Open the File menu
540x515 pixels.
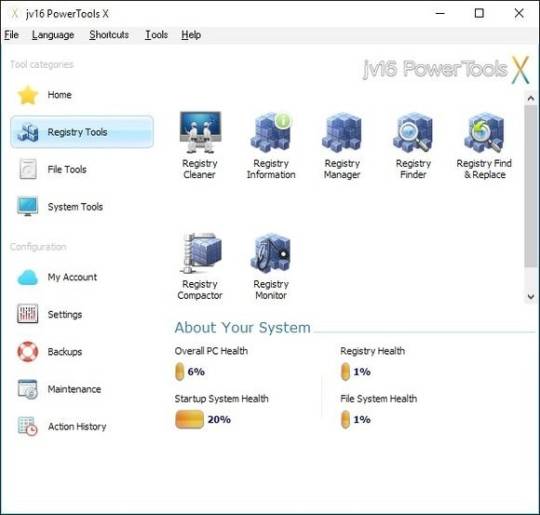click(x=11, y=35)
